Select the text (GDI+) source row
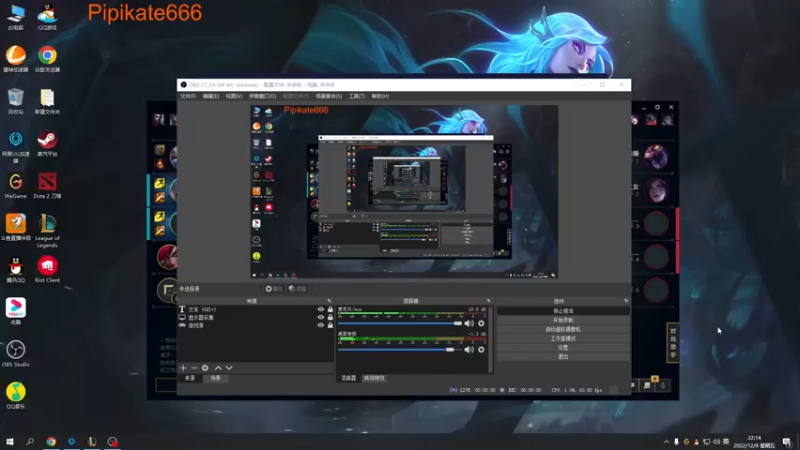 pos(256,309)
